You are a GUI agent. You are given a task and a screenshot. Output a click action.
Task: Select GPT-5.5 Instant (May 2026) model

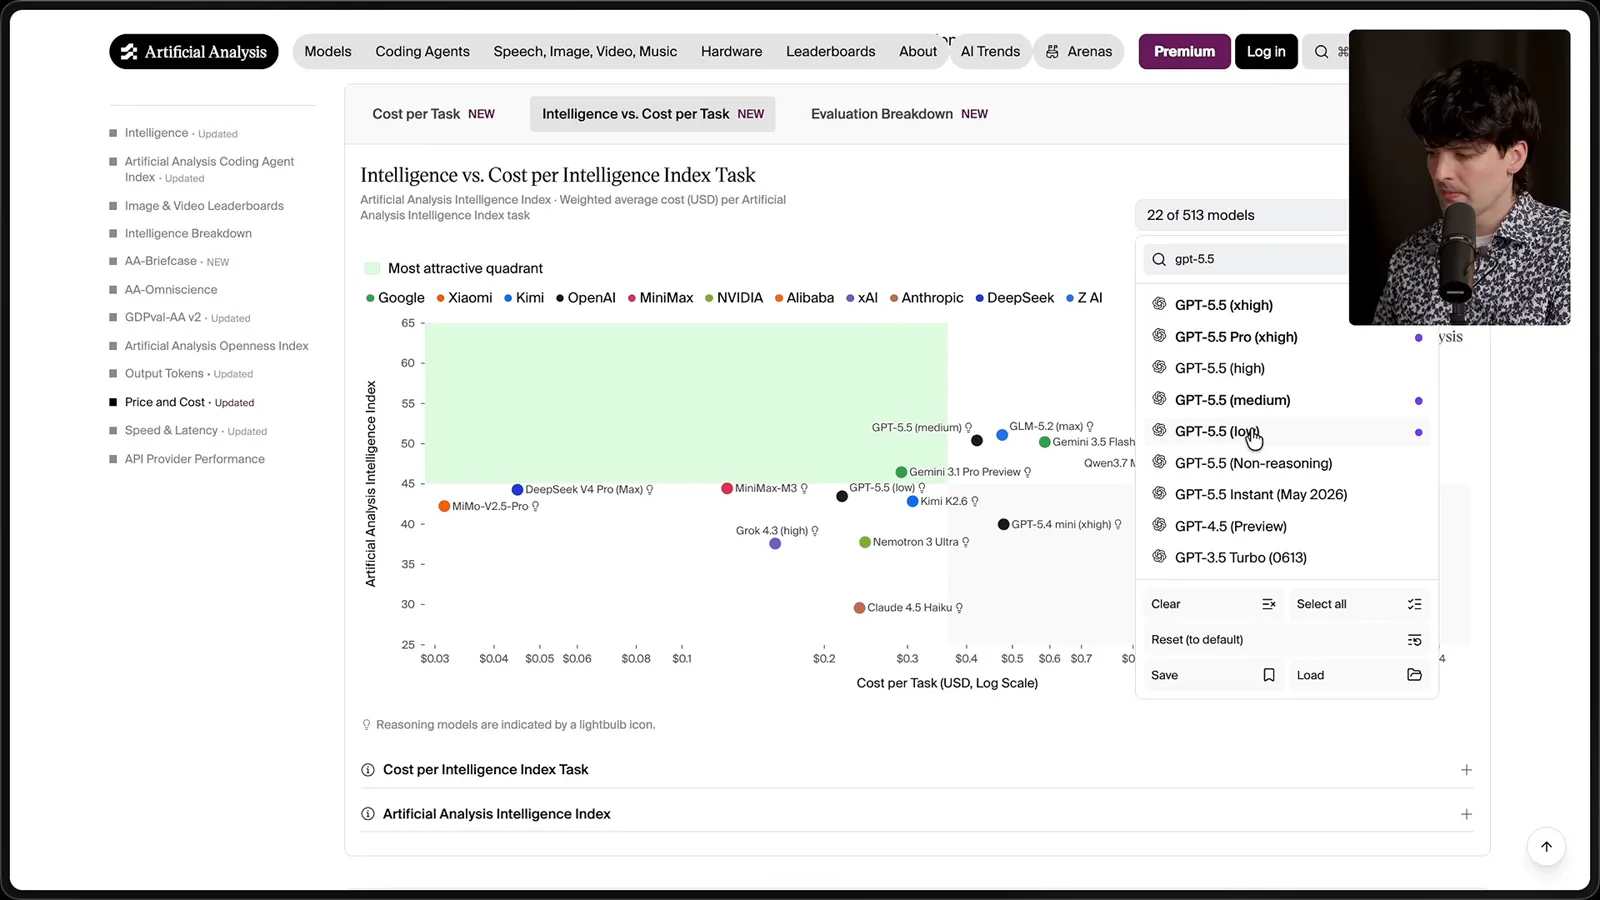click(1287, 494)
